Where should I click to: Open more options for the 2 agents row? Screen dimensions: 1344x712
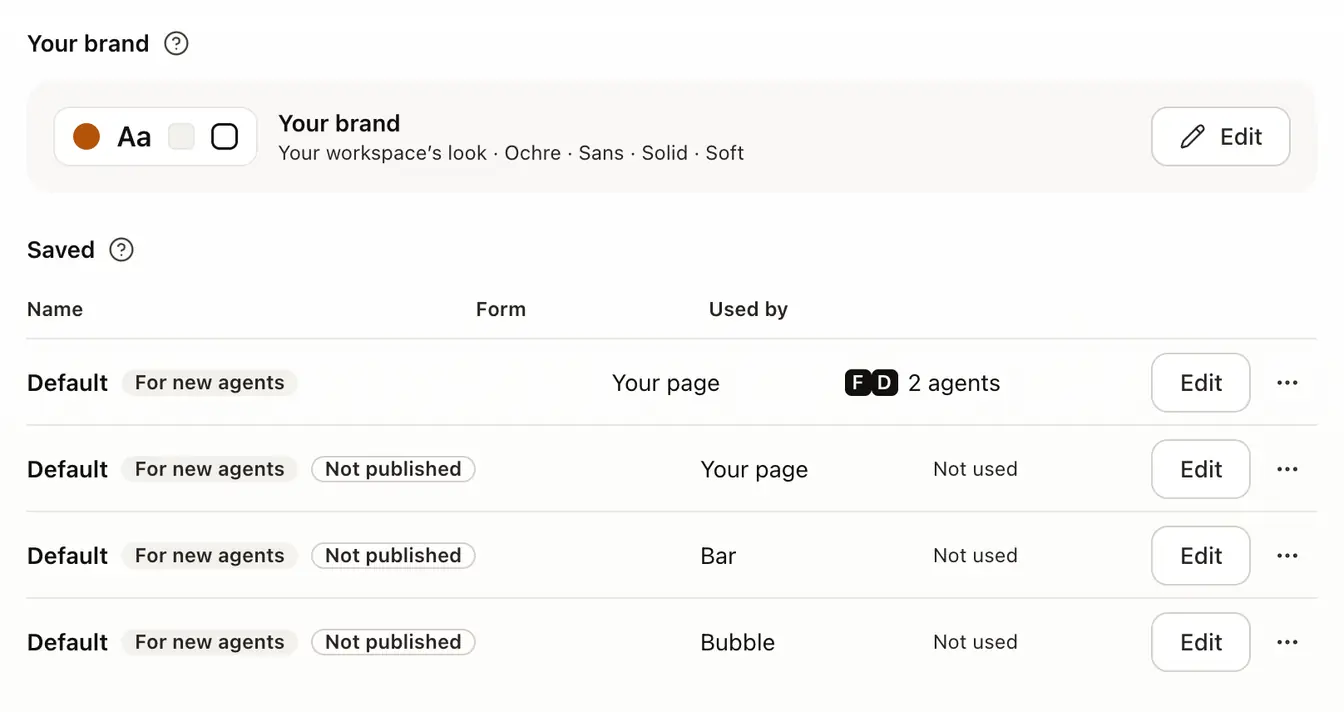tap(1287, 383)
